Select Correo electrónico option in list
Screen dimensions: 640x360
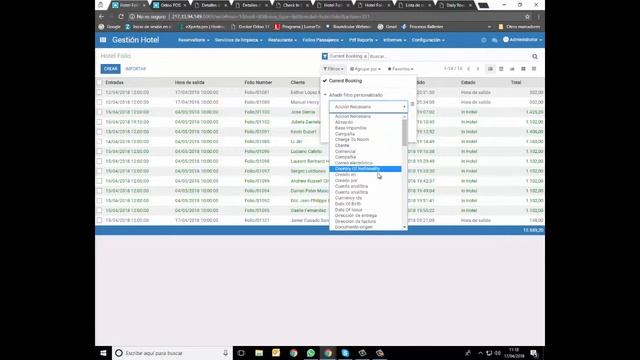[365, 163]
